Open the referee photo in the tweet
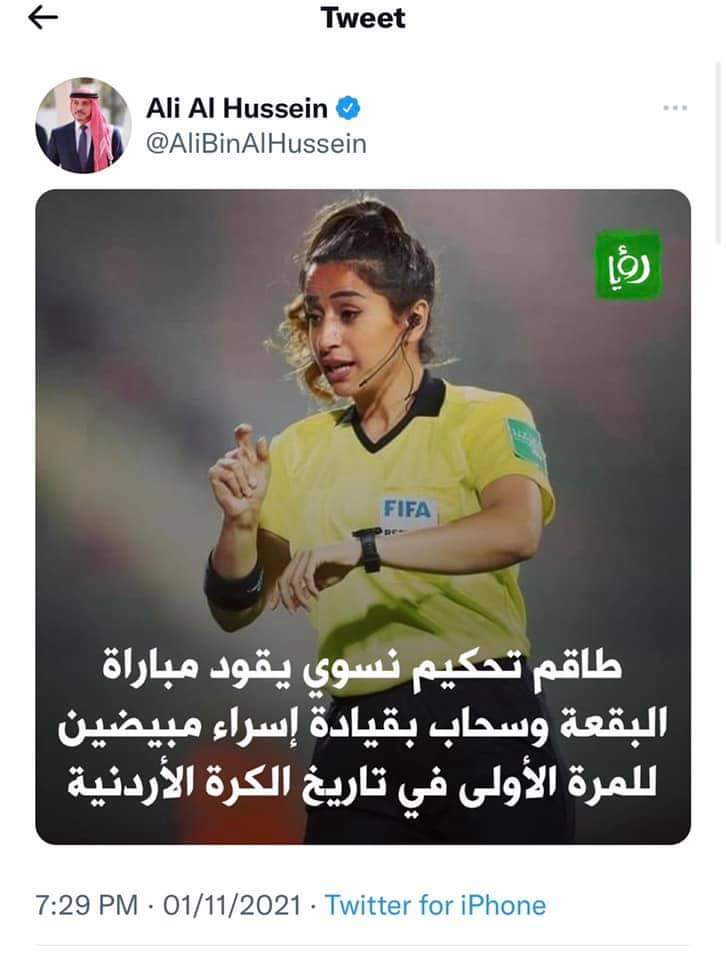This screenshot has width=726, height=960. (363, 517)
